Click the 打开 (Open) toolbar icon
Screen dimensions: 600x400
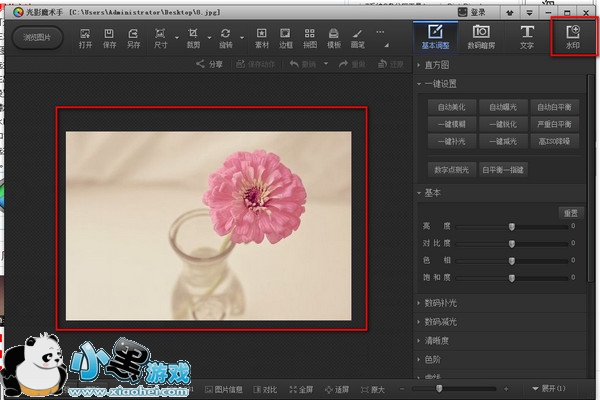pyautogui.click(x=84, y=37)
